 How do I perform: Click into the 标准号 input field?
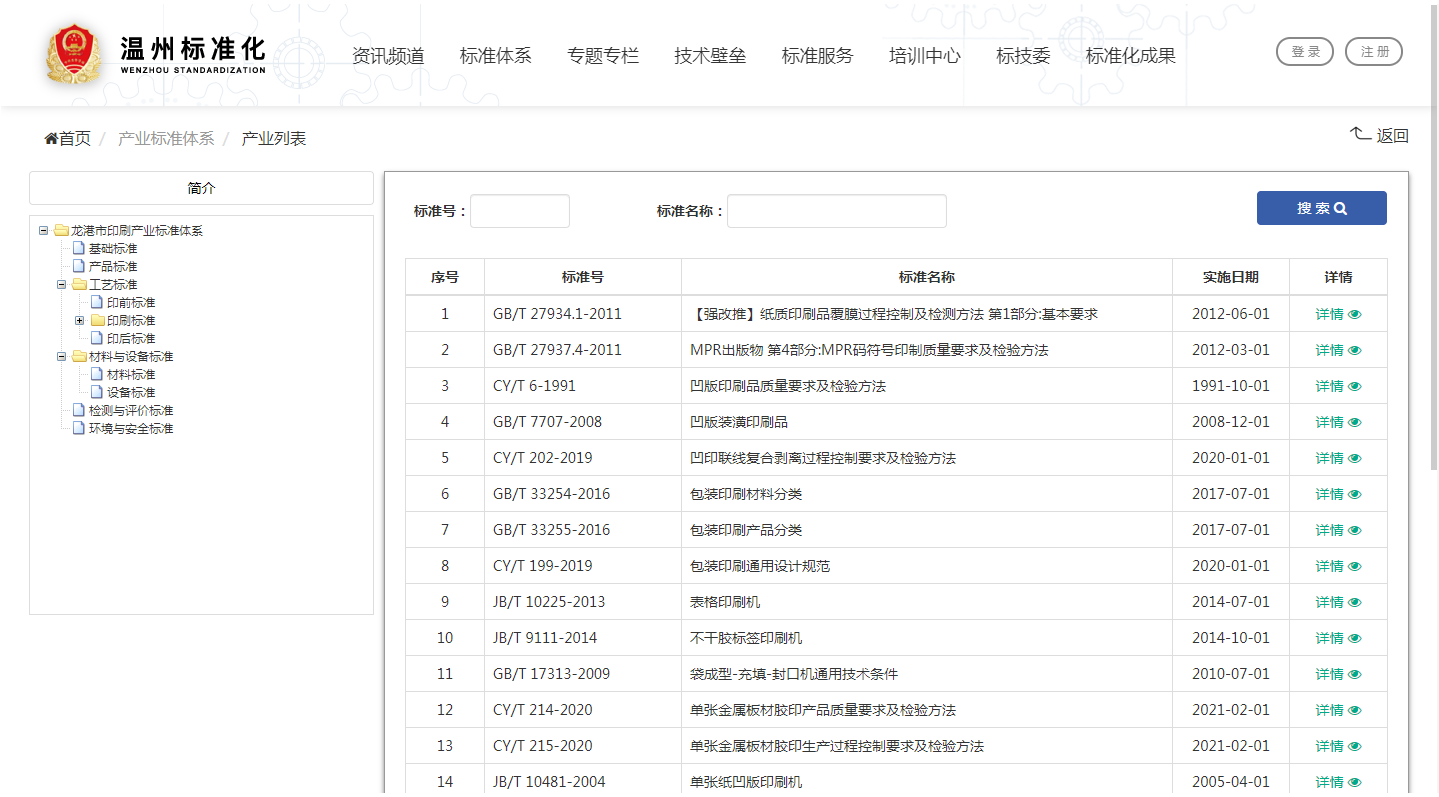[520, 211]
